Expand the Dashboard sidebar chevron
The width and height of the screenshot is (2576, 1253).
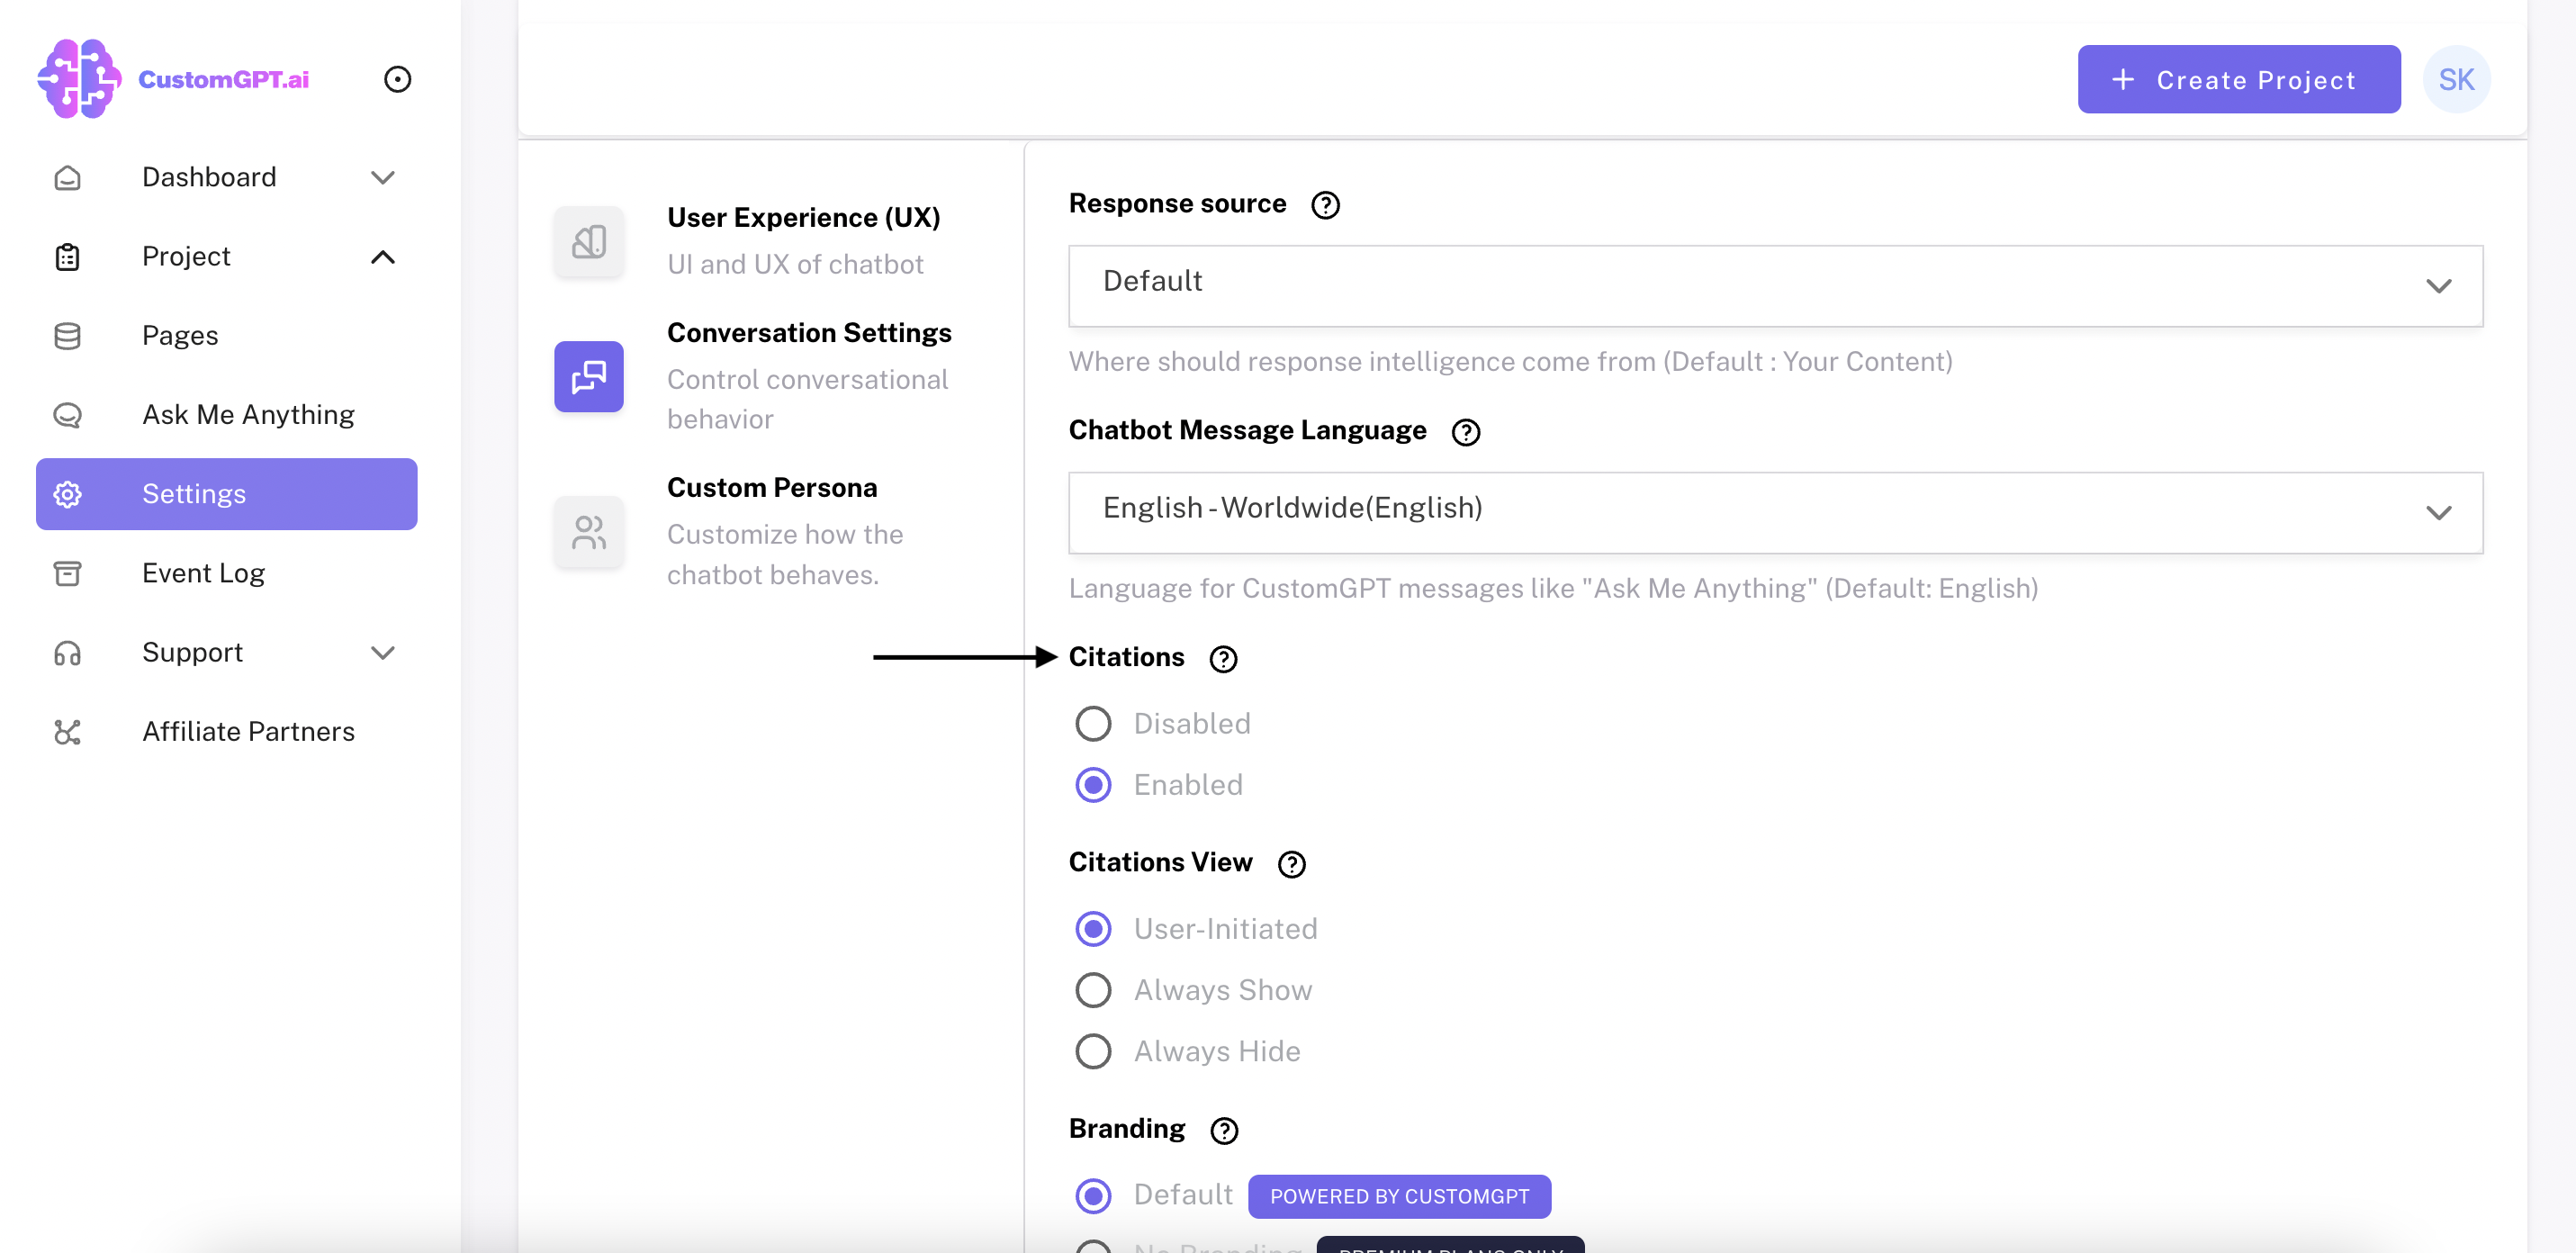point(383,178)
